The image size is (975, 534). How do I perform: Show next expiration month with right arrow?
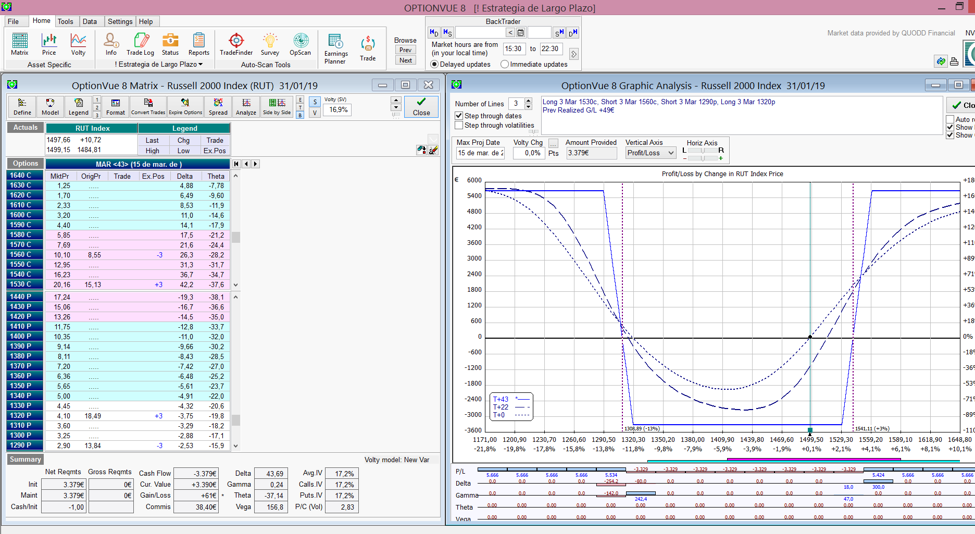coord(256,163)
